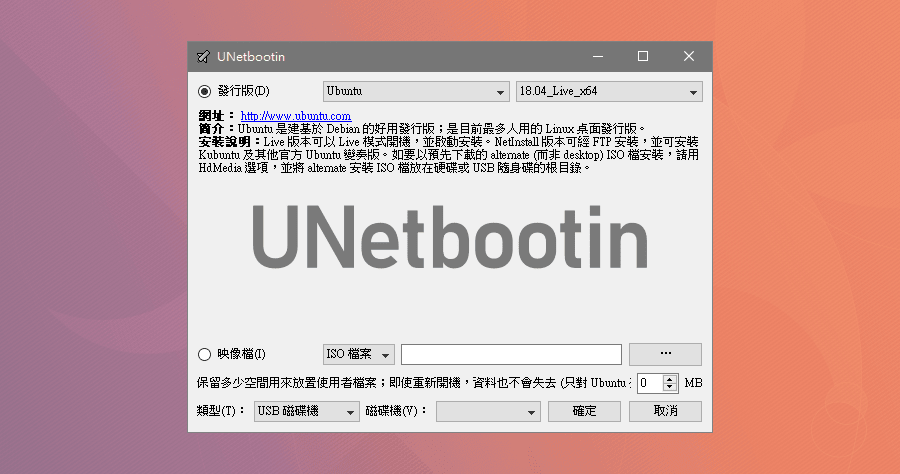Open the 18.04_Live_x64 version dropdown
900x474 pixels.
609,91
